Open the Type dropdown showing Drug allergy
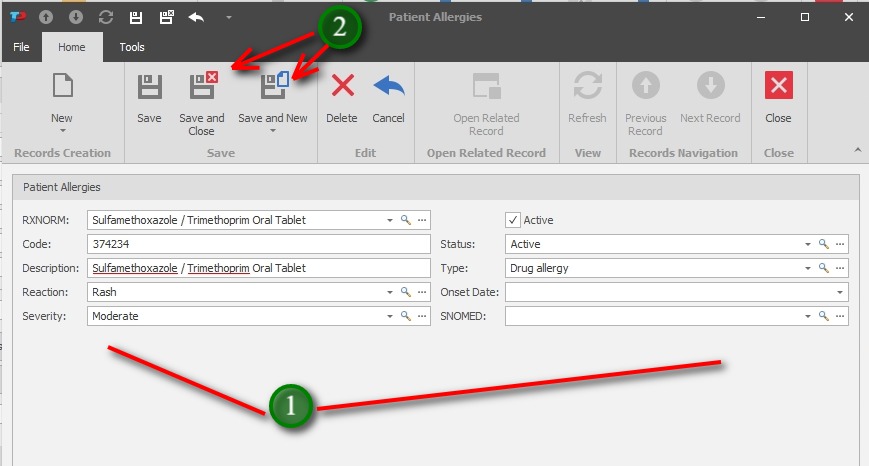The image size is (869, 466). tap(807, 268)
